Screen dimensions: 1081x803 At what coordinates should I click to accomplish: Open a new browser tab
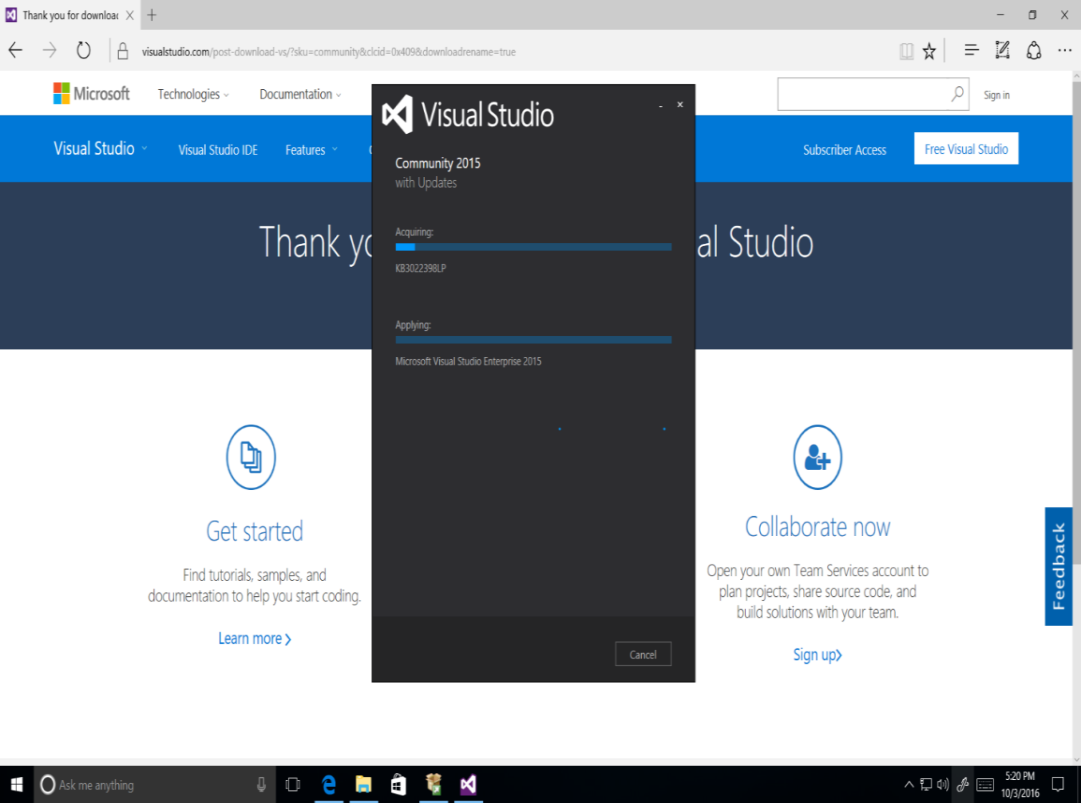coord(152,15)
